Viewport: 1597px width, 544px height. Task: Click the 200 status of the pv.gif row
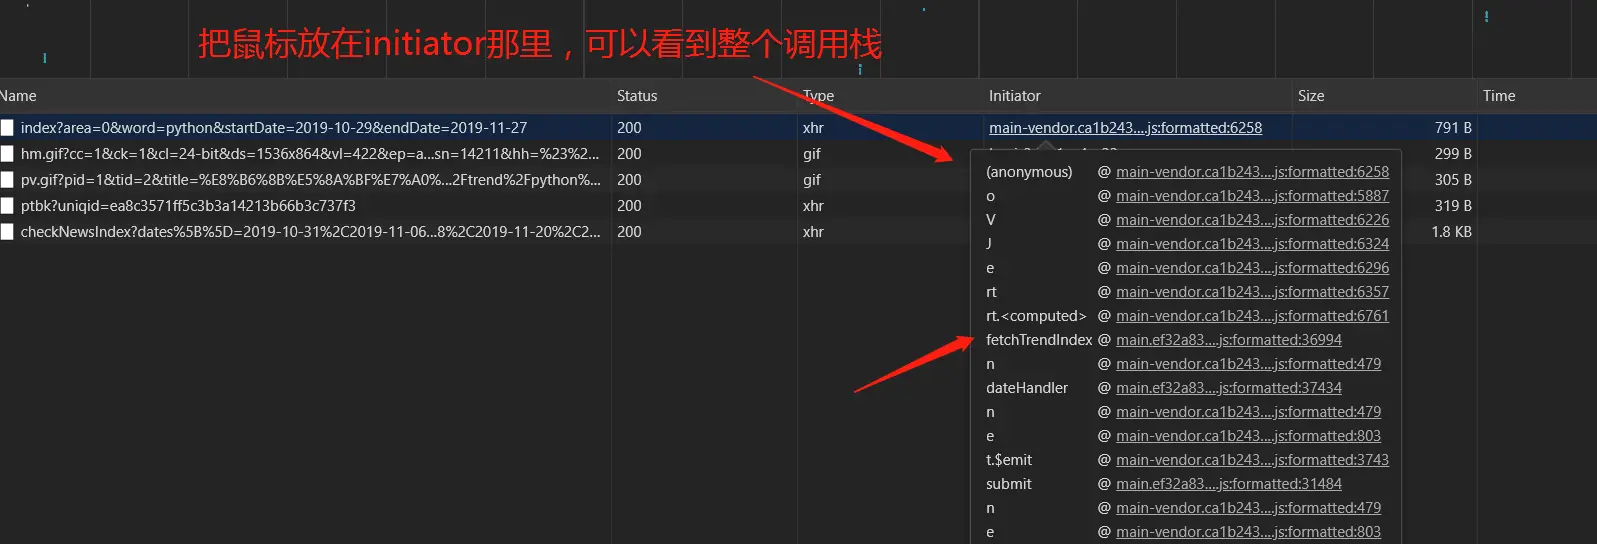[x=629, y=180]
